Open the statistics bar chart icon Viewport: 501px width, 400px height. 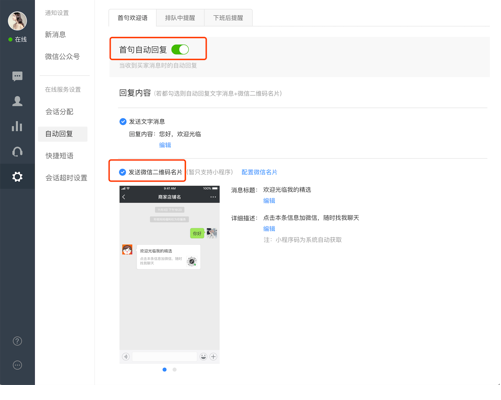pos(17,126)
